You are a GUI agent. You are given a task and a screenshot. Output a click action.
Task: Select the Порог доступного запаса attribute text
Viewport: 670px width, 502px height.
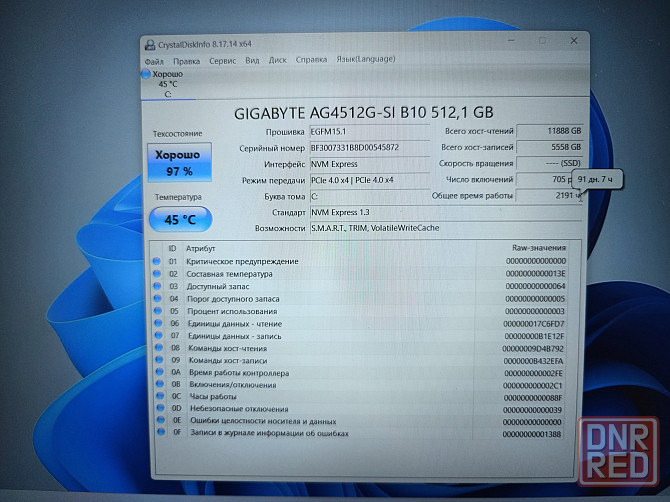pyautogui.click(x=233, y=299)
